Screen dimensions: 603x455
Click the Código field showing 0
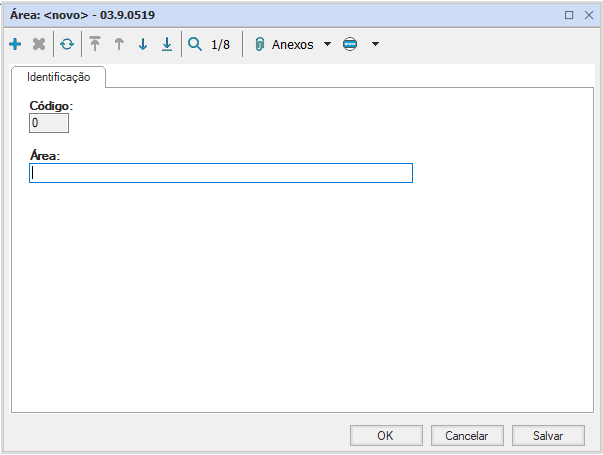pyautogui.click(x=49, y=123)
